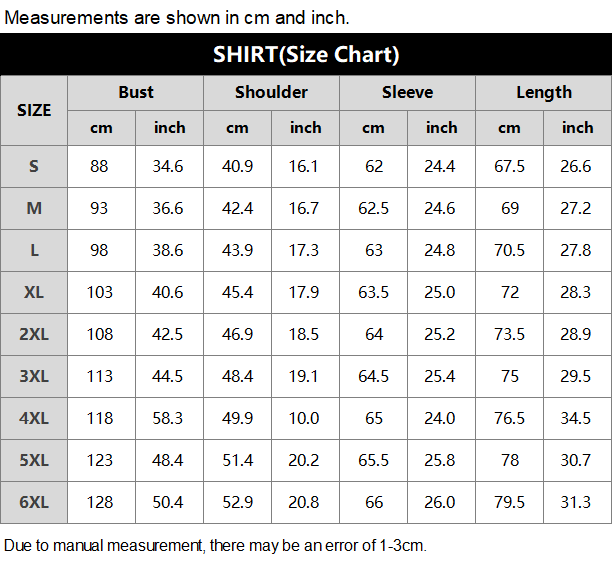Click the manual measurement error note
Image resolution: width=613 pixels, height=567 pixels.
tap(215, 545)
